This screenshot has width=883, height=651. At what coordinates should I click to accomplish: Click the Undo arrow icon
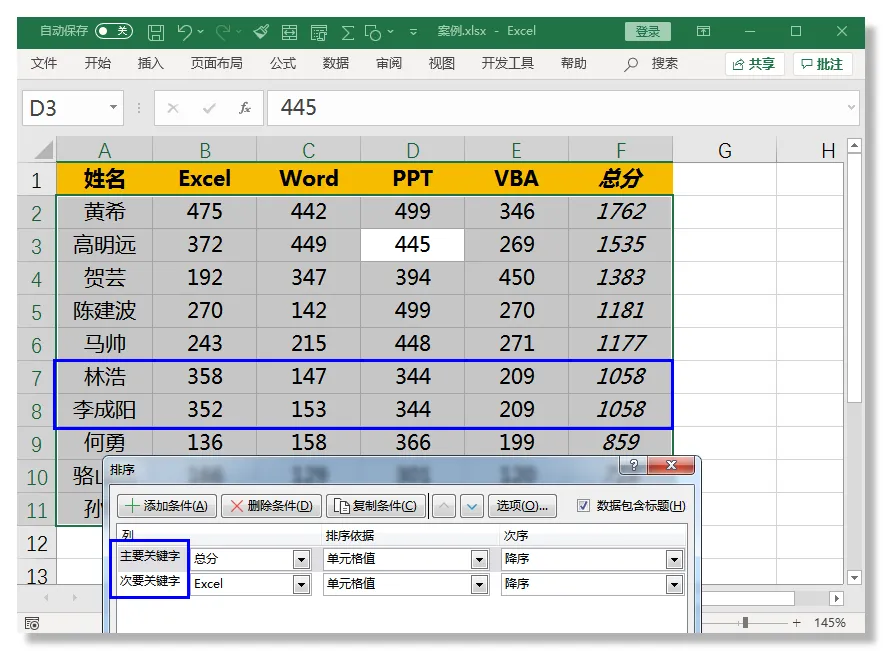(x=184, y=32)
